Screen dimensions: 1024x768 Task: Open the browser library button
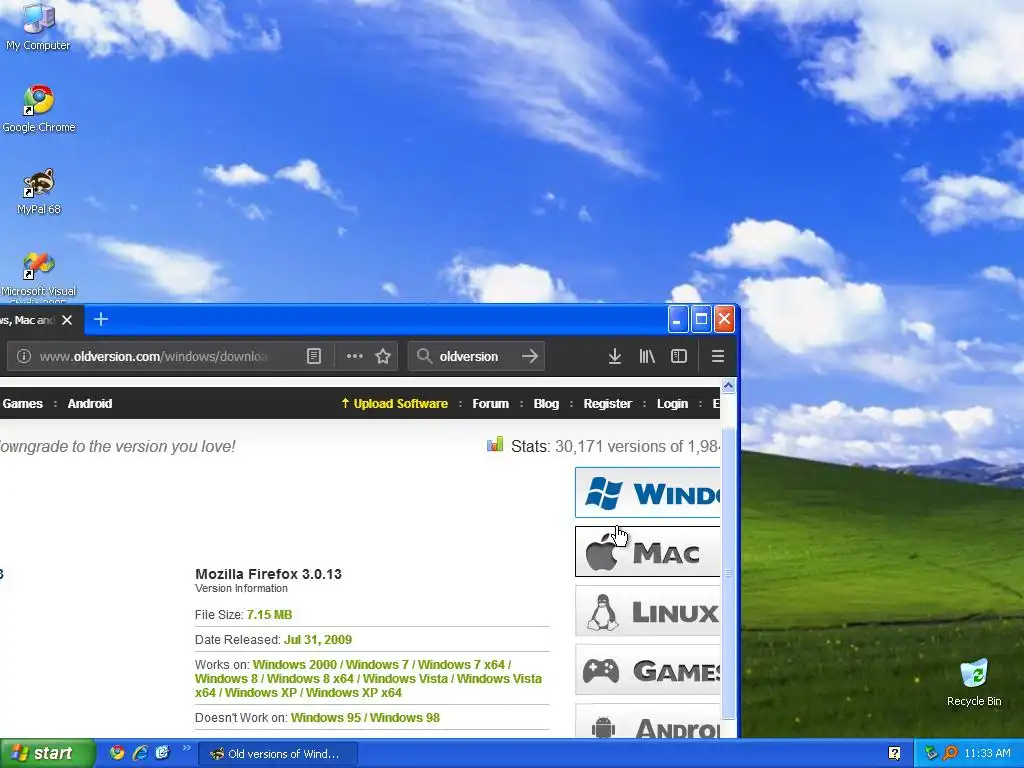click(x=647, y=356)
